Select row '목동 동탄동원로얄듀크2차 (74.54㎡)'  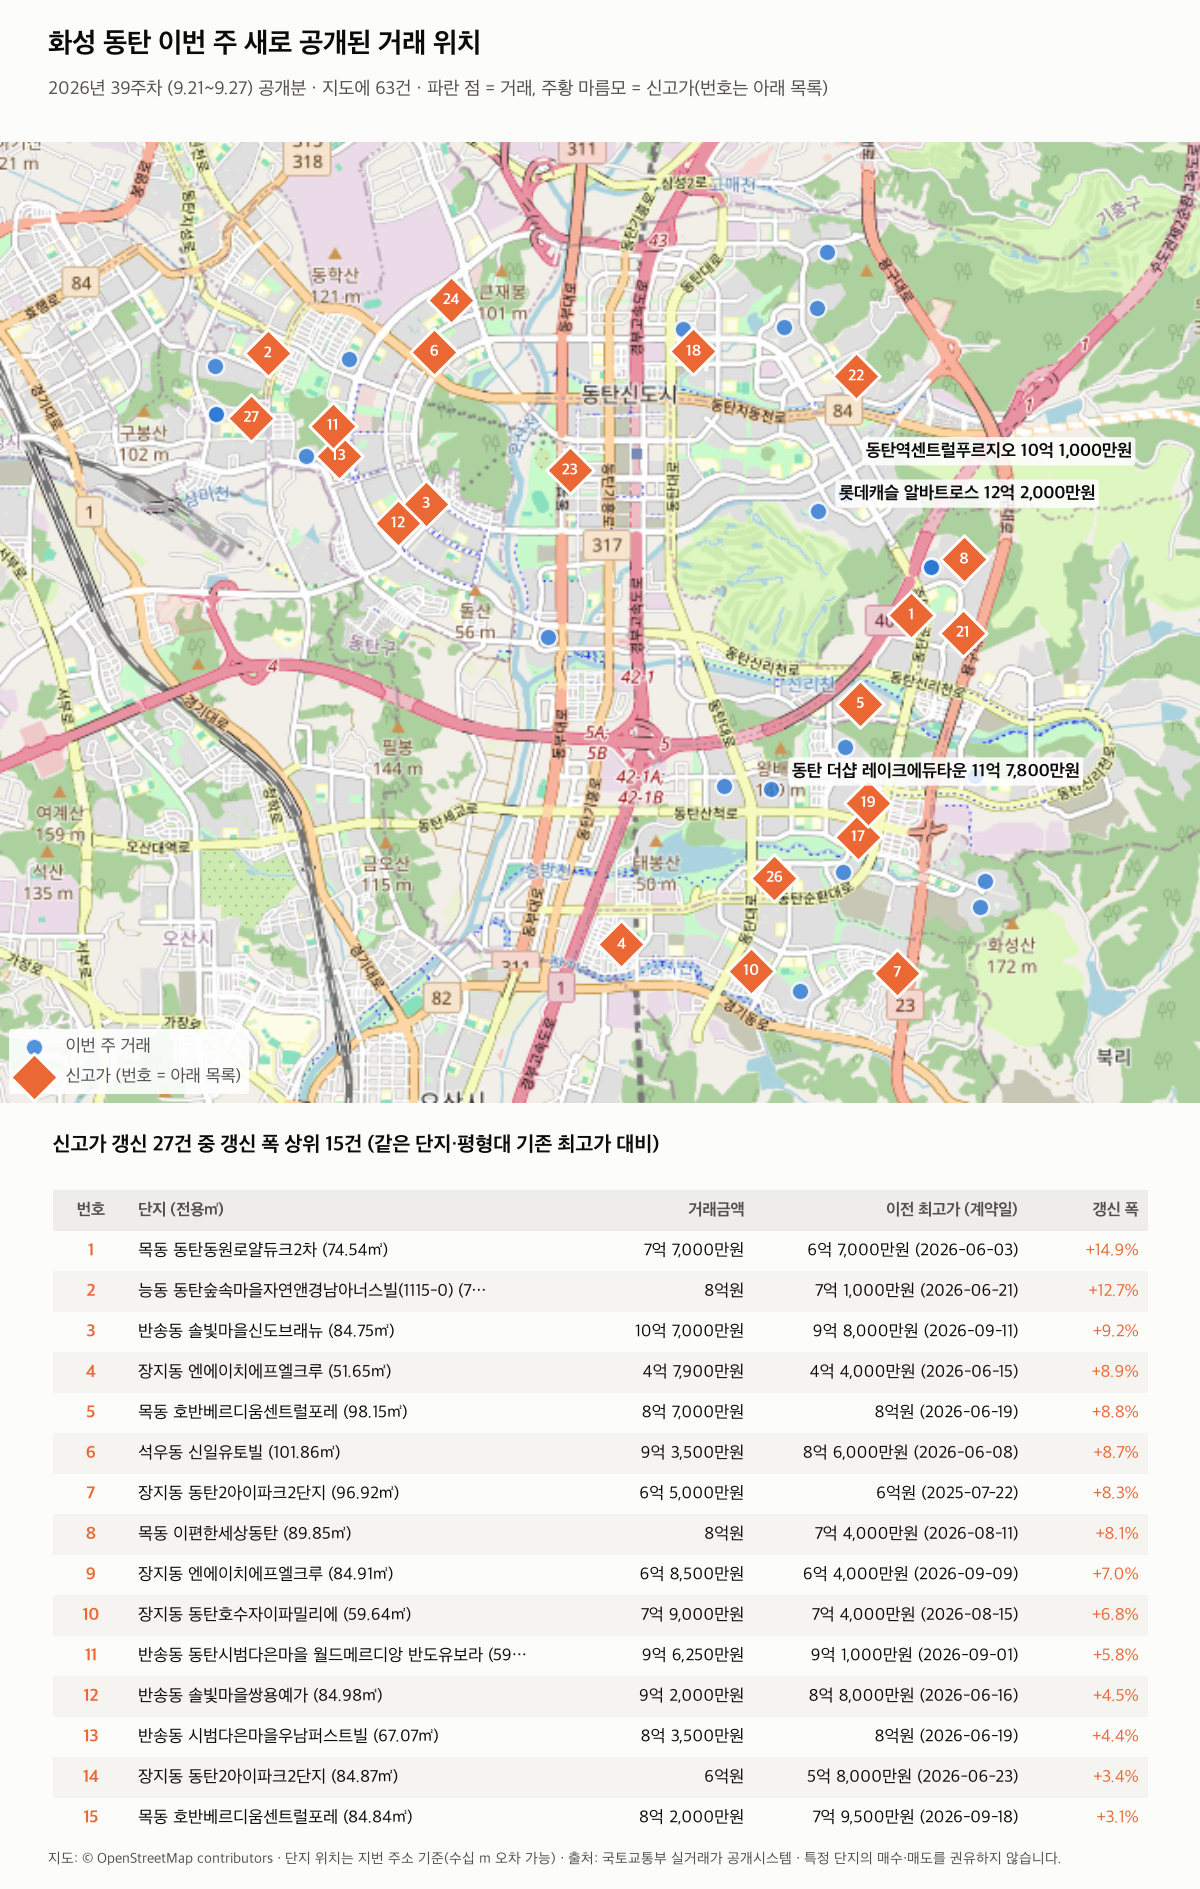pos(600,1250)
